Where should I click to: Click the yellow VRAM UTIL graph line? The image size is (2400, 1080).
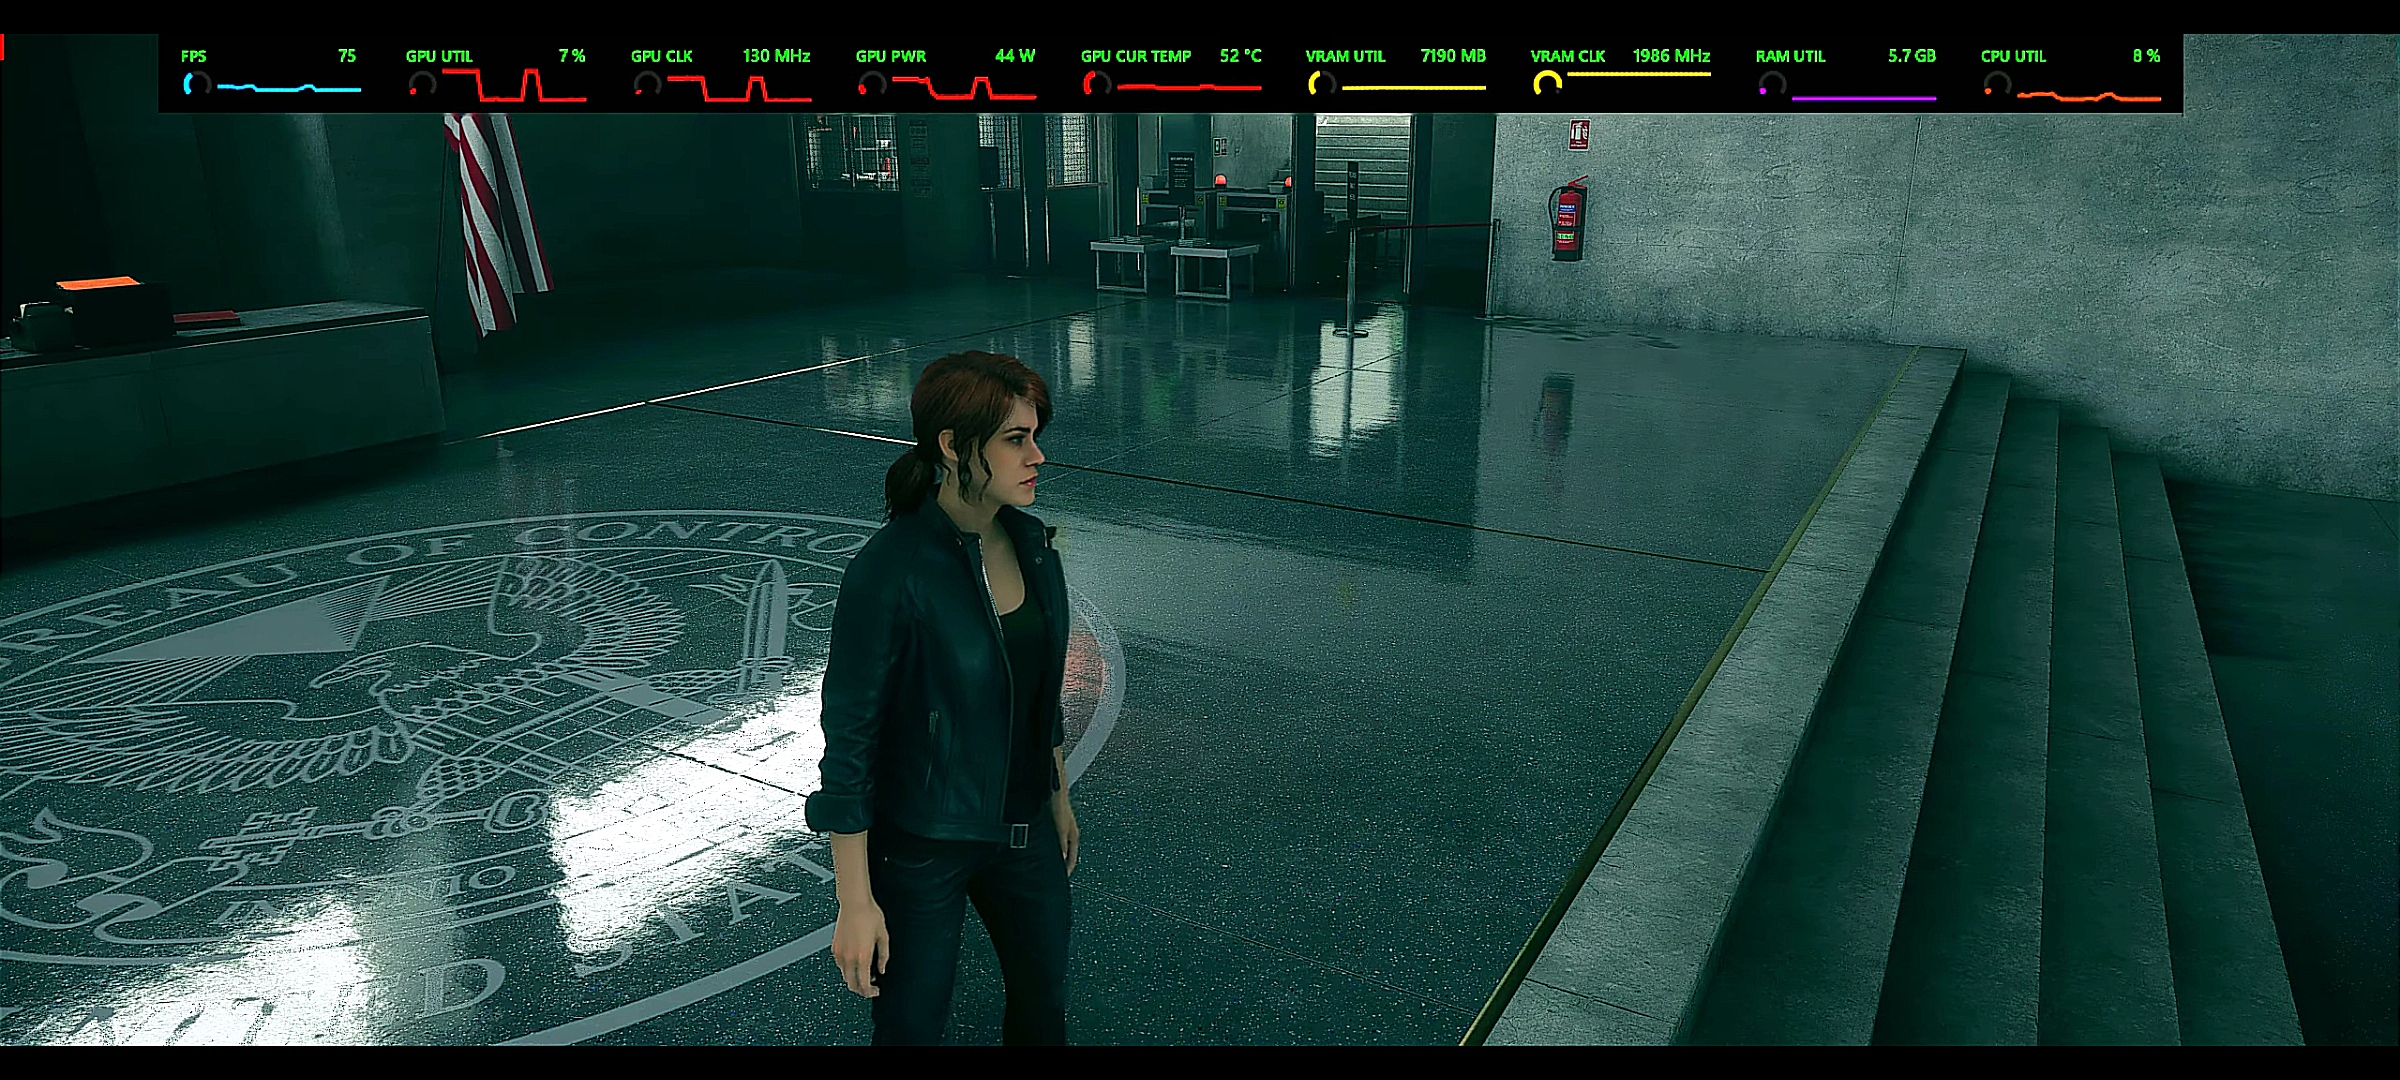(1414, 88)
